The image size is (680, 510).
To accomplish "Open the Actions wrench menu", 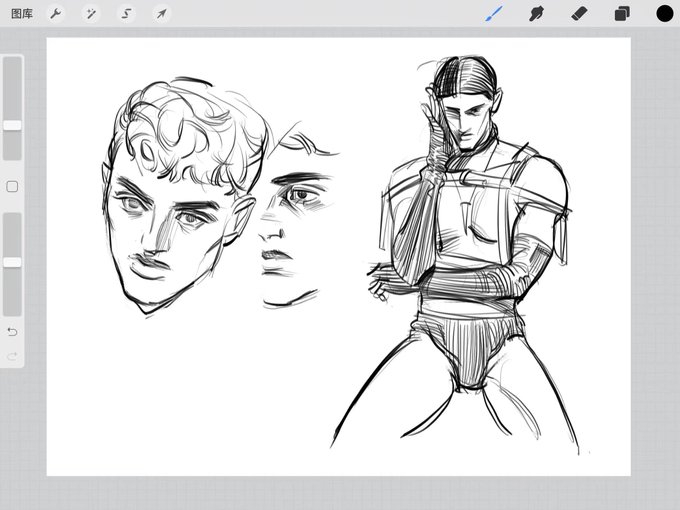I will point(56,14).
